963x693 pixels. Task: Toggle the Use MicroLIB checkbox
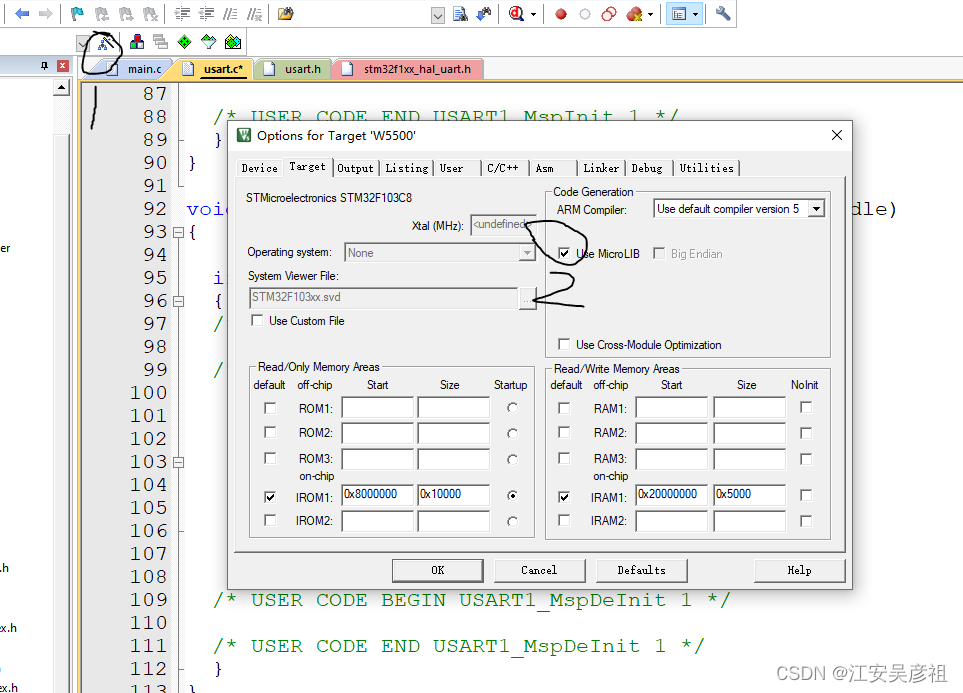click(x=565, y=254)
